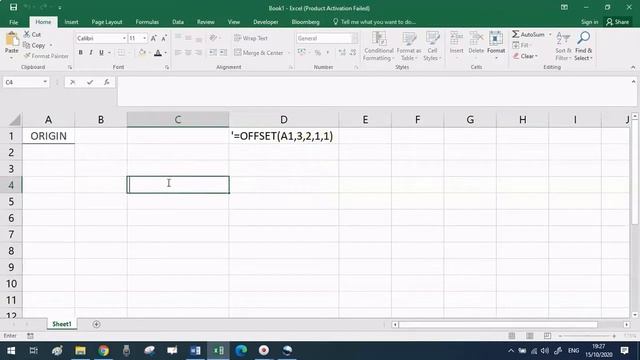Screen dimensions: 640x360
Task: Increase font size with A-up icon
Action: 153,38
